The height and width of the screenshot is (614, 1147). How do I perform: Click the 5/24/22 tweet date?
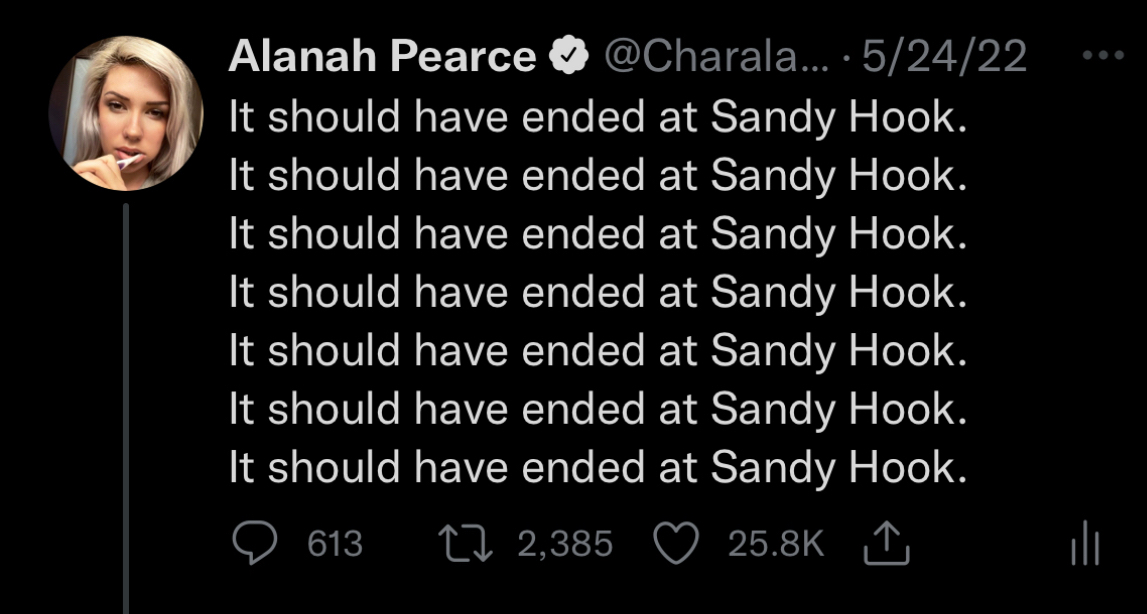pos(944,58)
